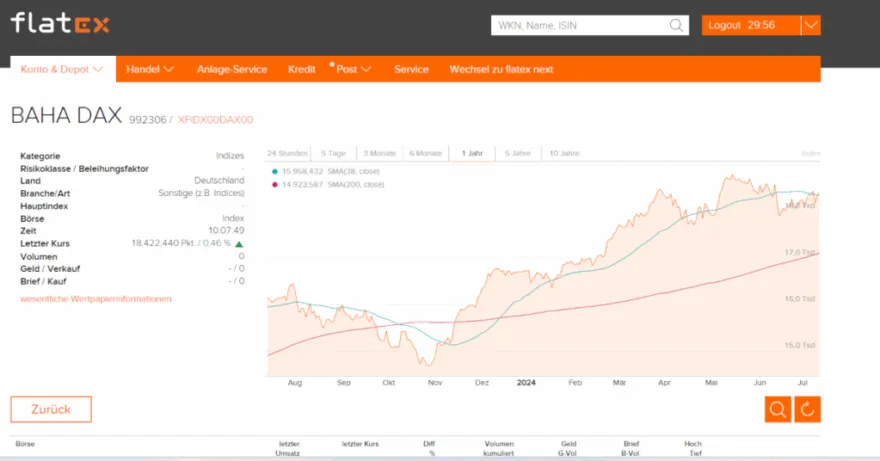Viewport: 880px width, 461px height.
Task: Click the green up-arrow next to Letzter Kurs
Action: (x=239, y=244)
